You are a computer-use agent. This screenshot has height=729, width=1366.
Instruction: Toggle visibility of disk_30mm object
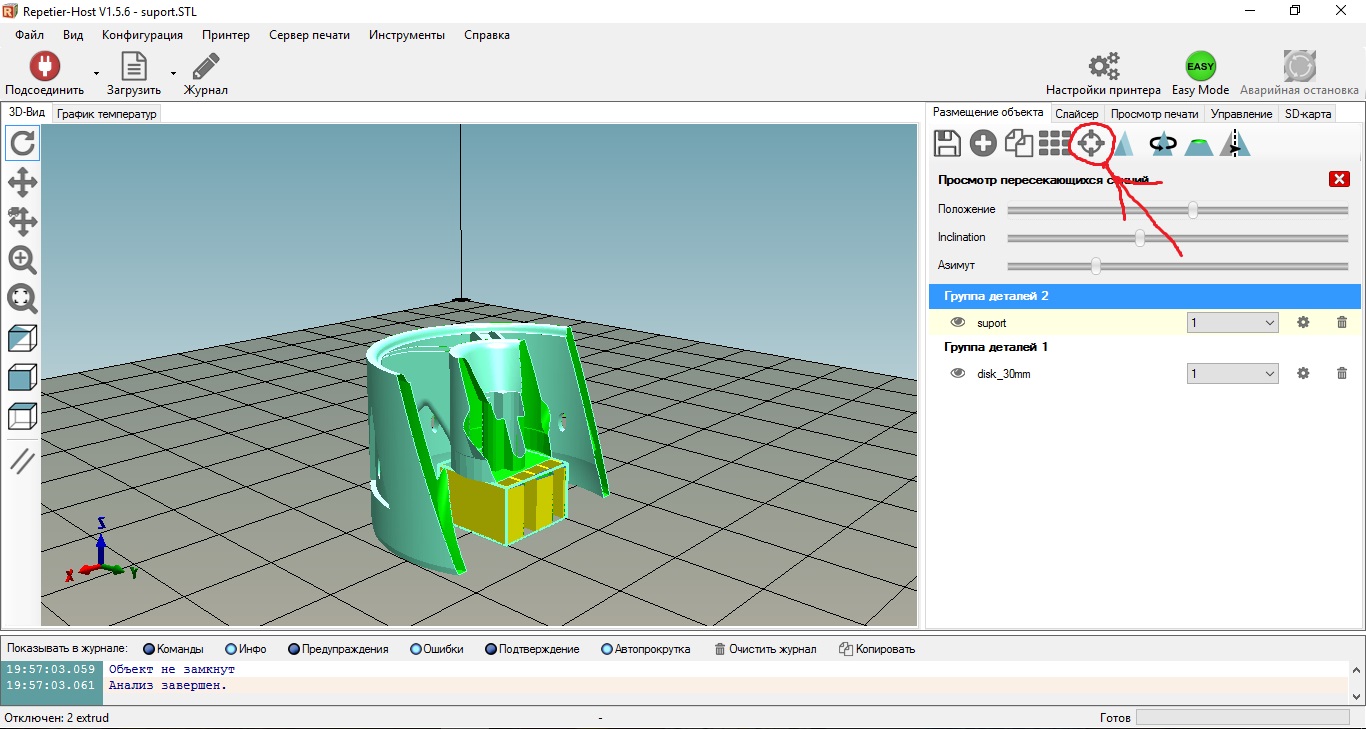tap(958, 373)
